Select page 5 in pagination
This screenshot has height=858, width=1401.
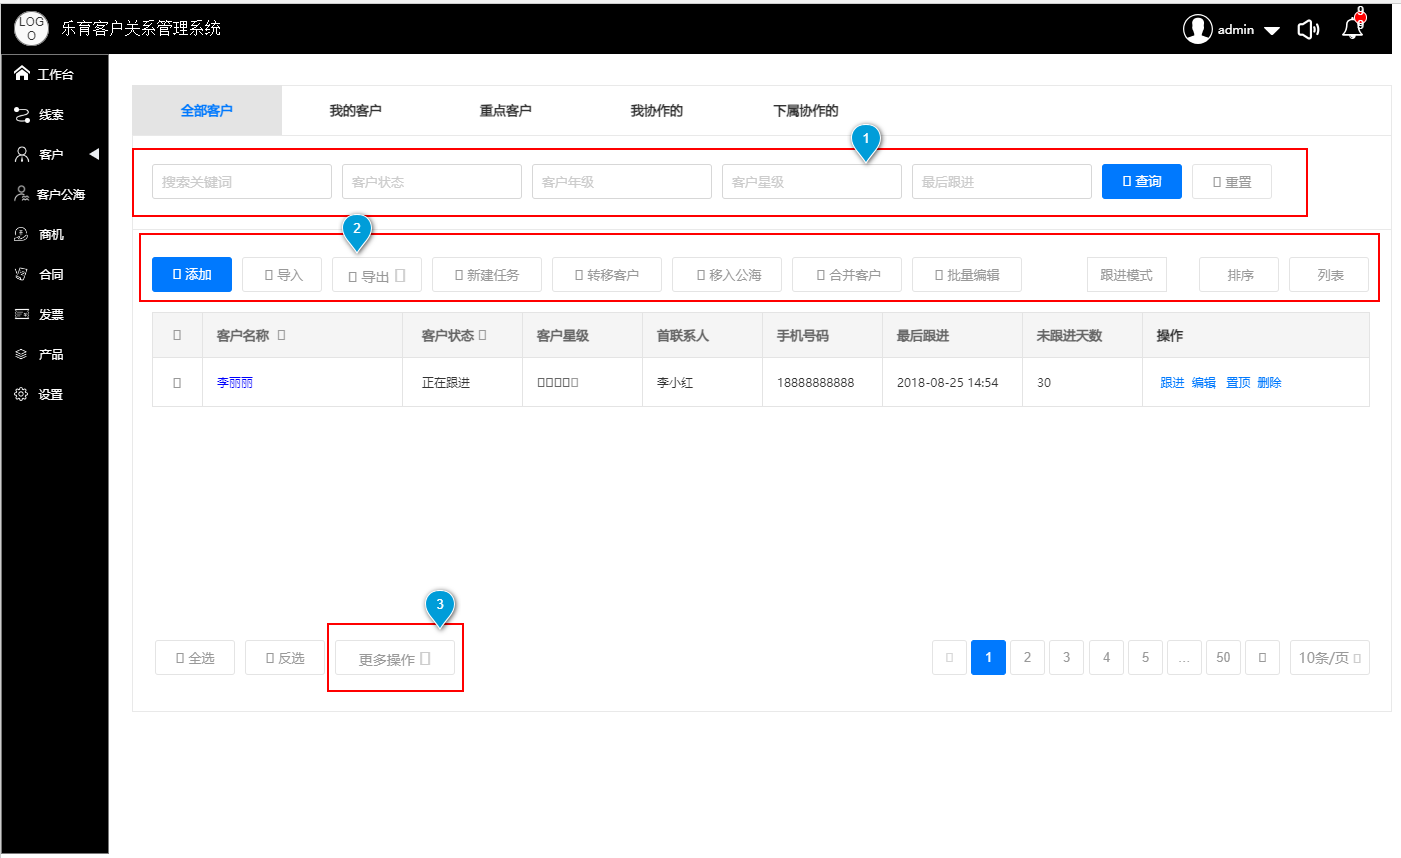tap(1145, 658)
